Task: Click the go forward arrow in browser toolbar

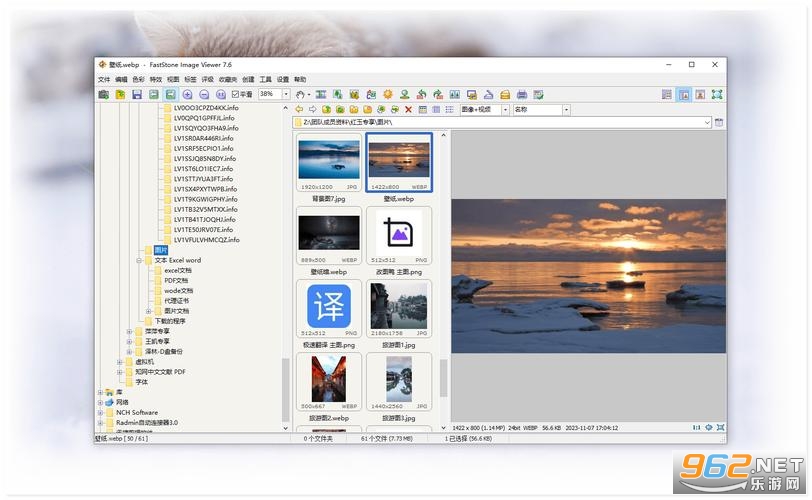Action: 313,110
